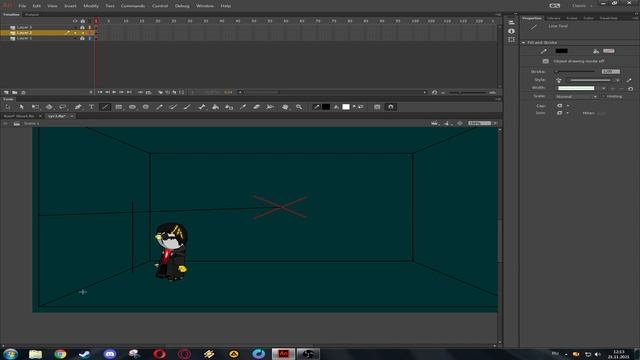Open Google Chrome from the taskbar
This screenshot has width=640, height=360.
[60, 354]
